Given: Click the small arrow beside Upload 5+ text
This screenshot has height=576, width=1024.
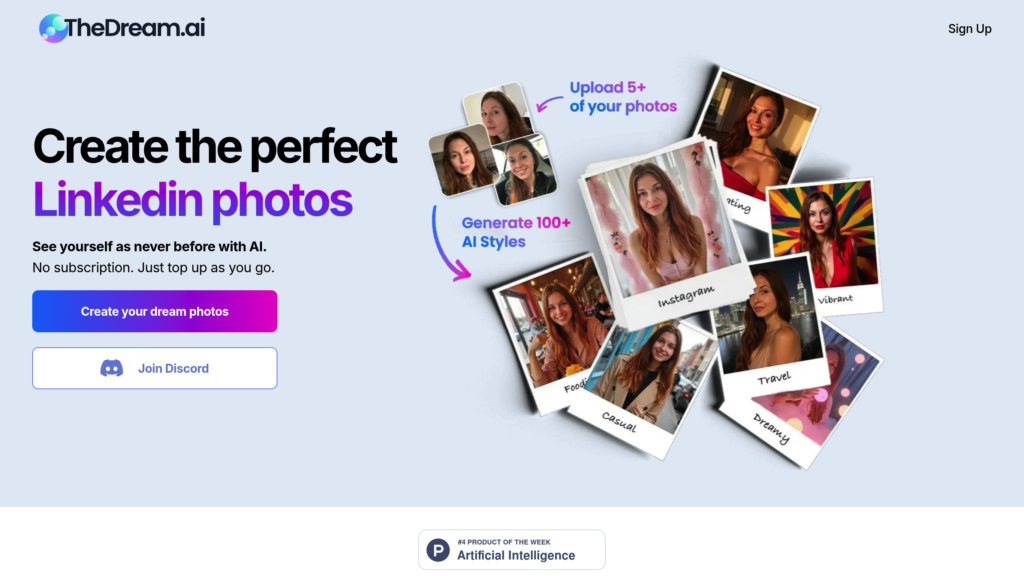Looking at the screenshot, I should 549,103.
